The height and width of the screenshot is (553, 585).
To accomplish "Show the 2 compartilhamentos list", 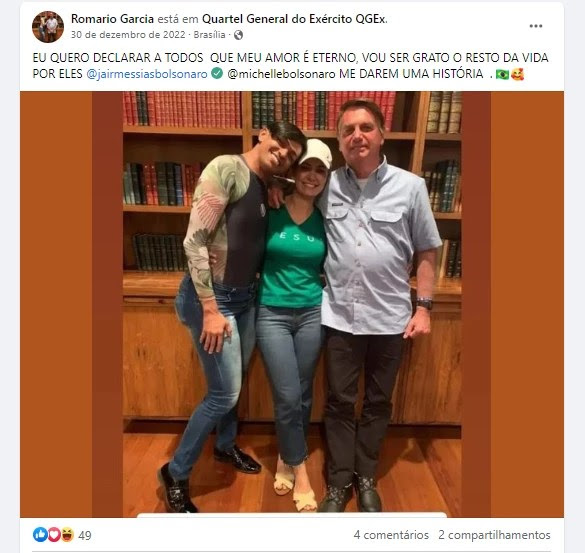I will 494,535.
